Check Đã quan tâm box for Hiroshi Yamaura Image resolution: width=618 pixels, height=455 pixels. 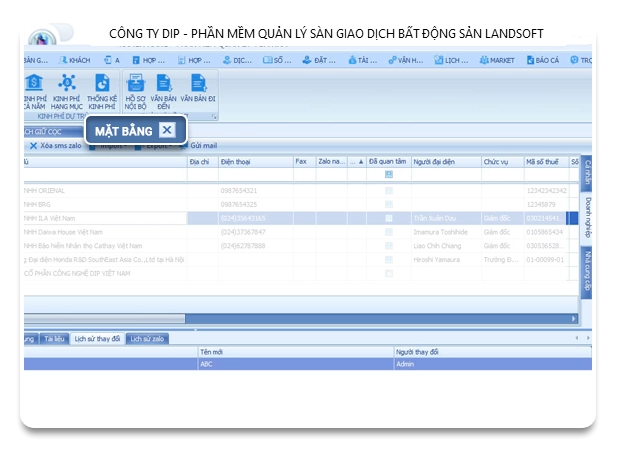pyautogui.click(x=388, y=258)
